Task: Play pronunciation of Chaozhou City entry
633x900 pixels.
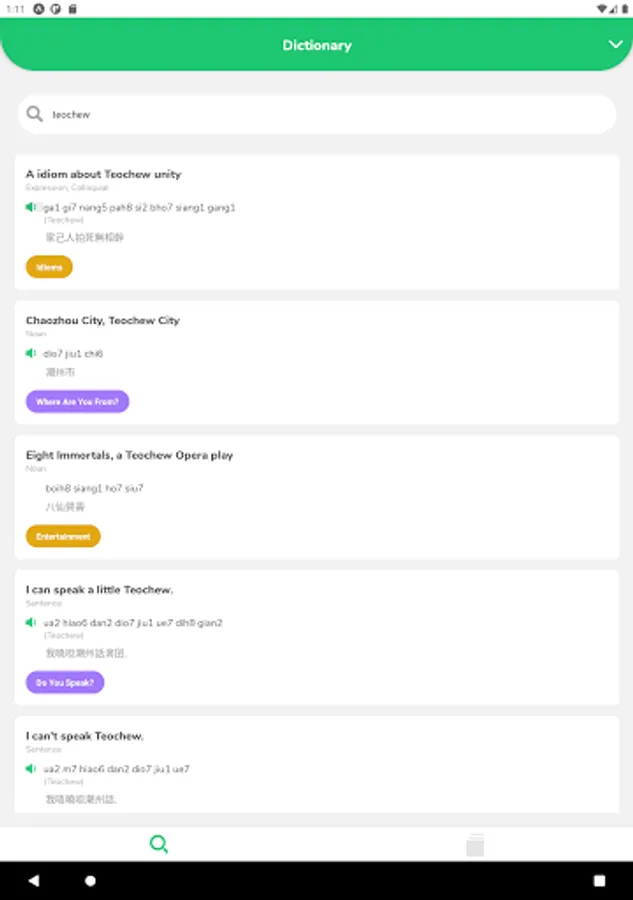Action: tap(31, 353)
